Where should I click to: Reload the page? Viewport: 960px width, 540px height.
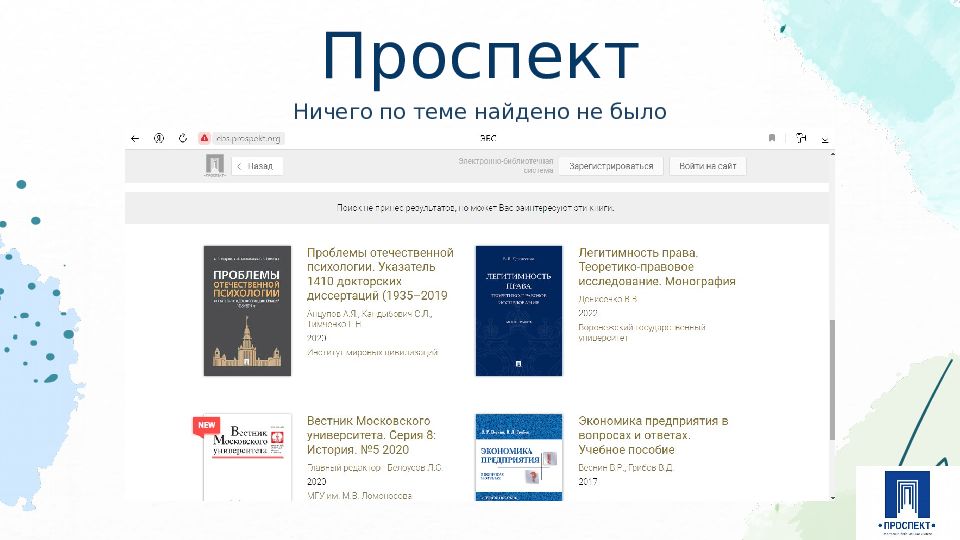(182, 138)
